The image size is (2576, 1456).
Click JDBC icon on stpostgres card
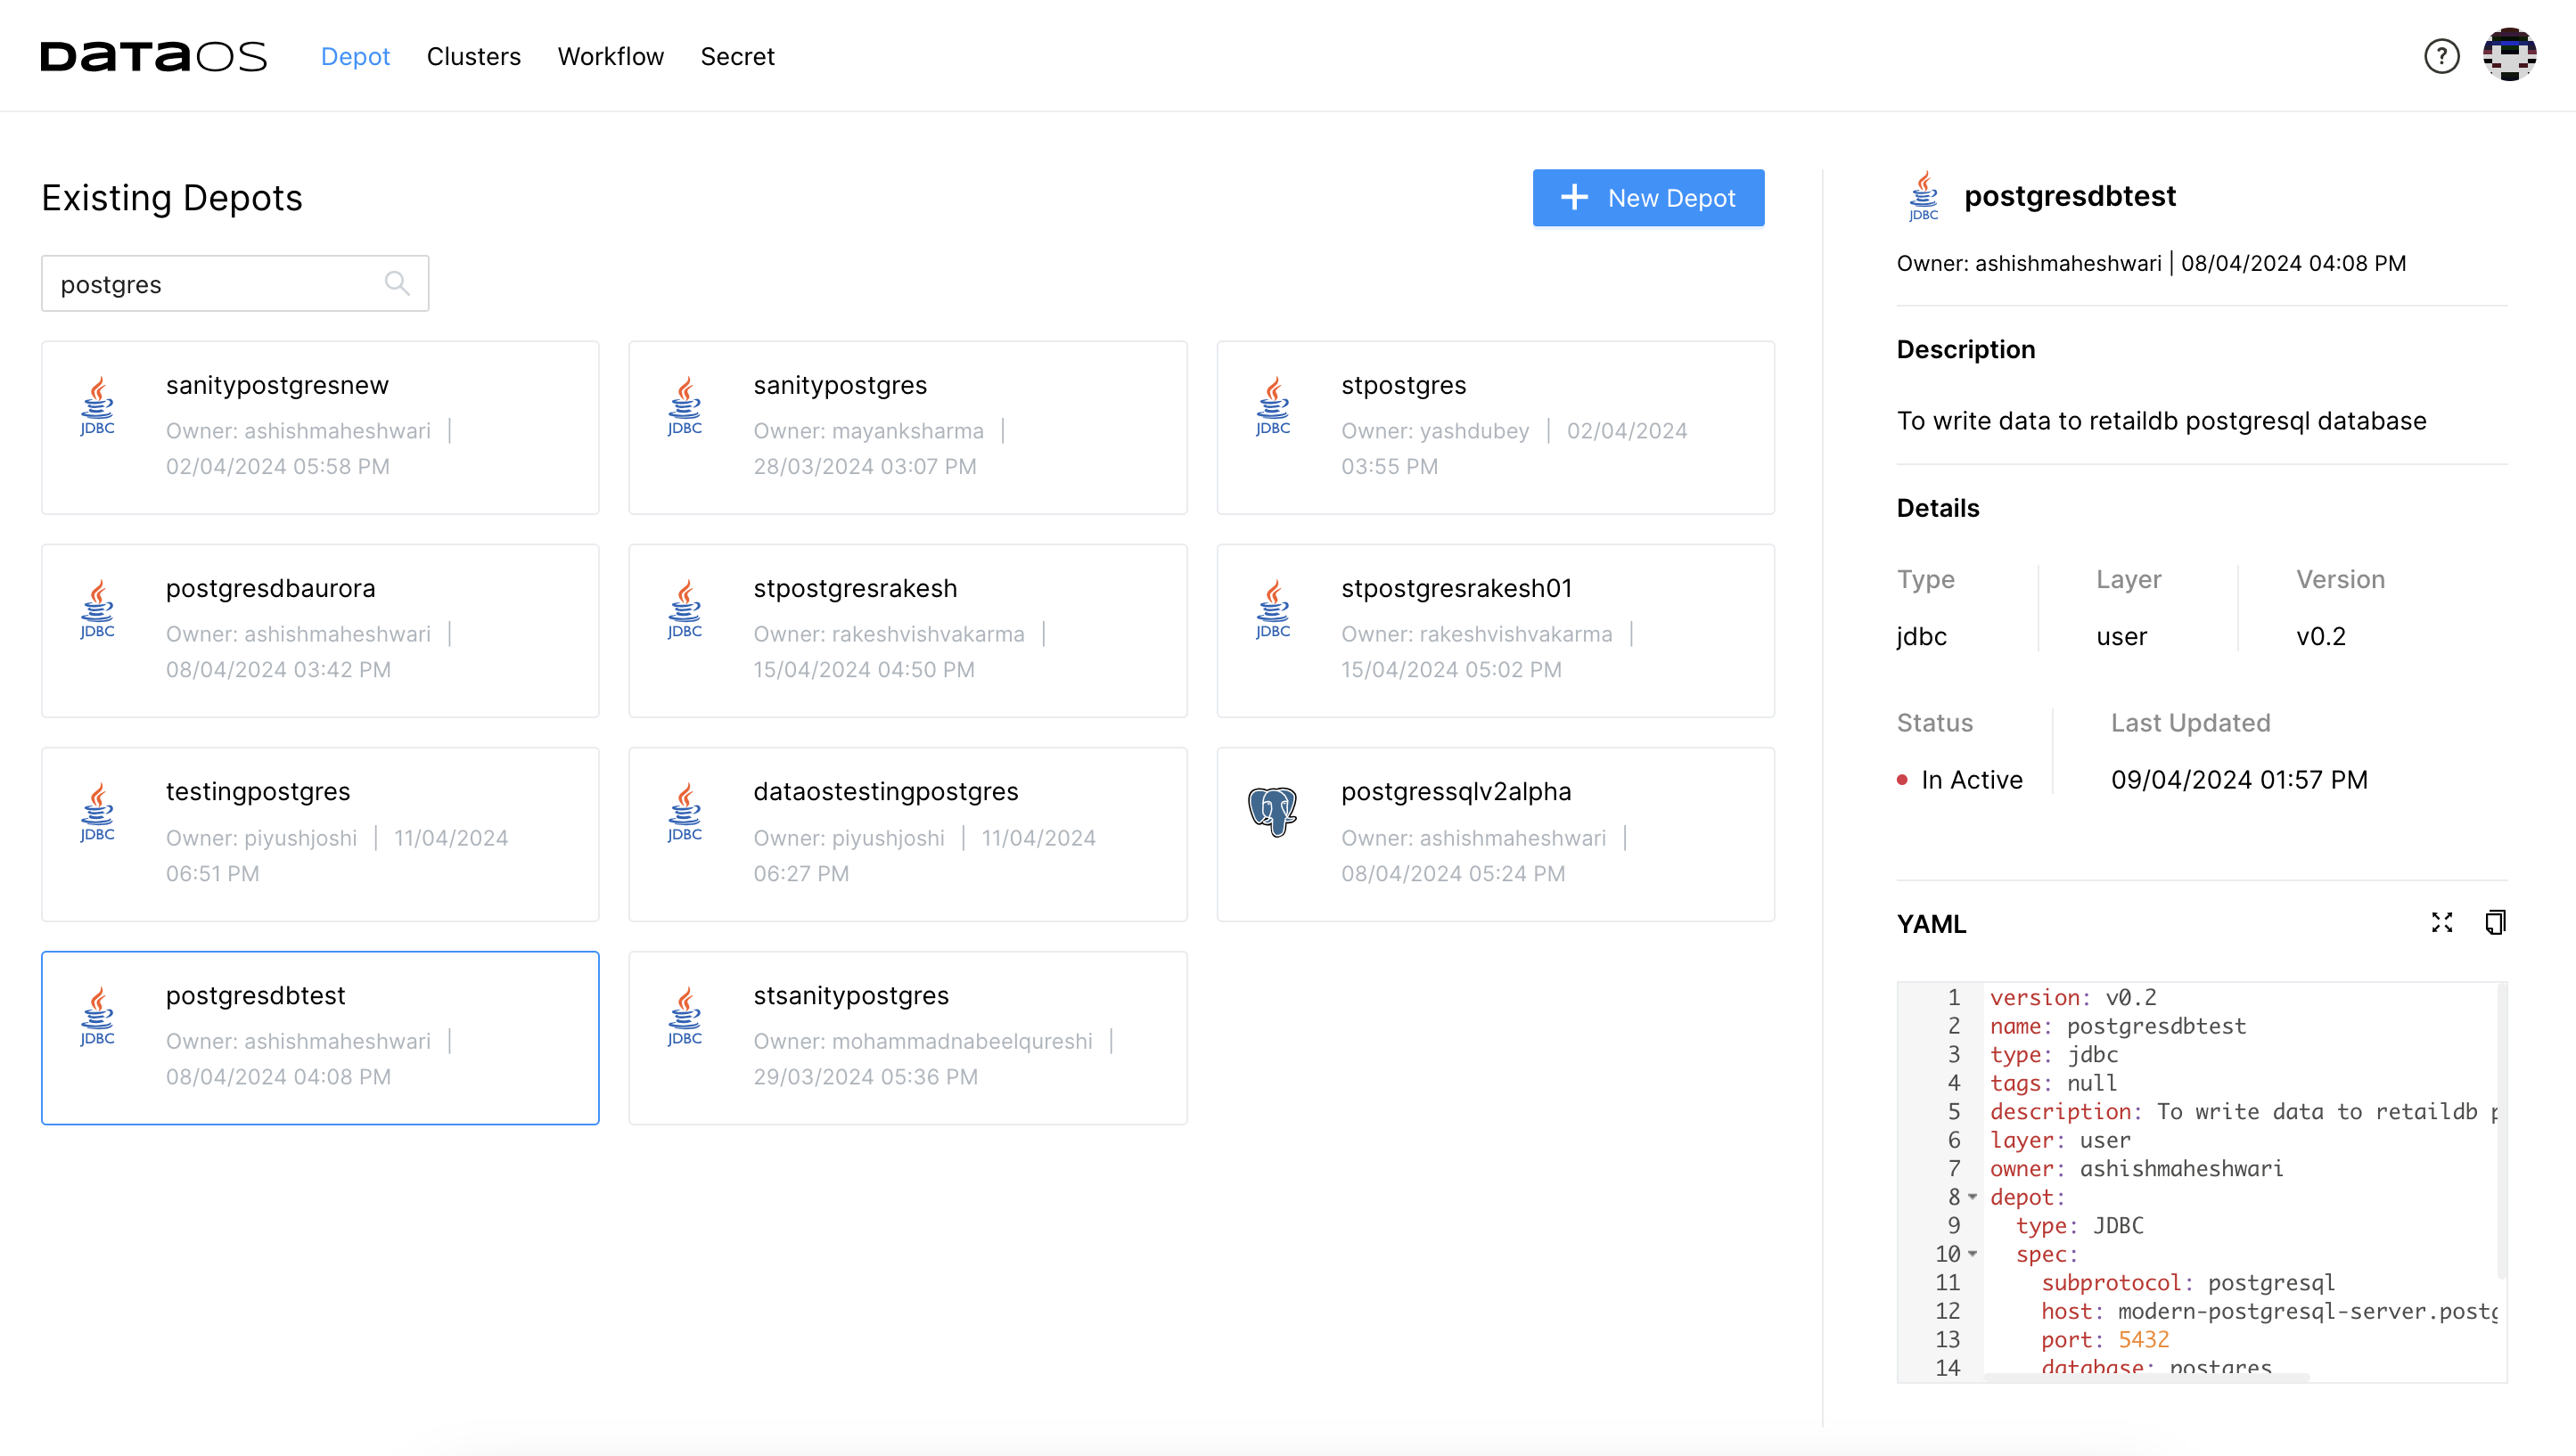(1273, 406)
